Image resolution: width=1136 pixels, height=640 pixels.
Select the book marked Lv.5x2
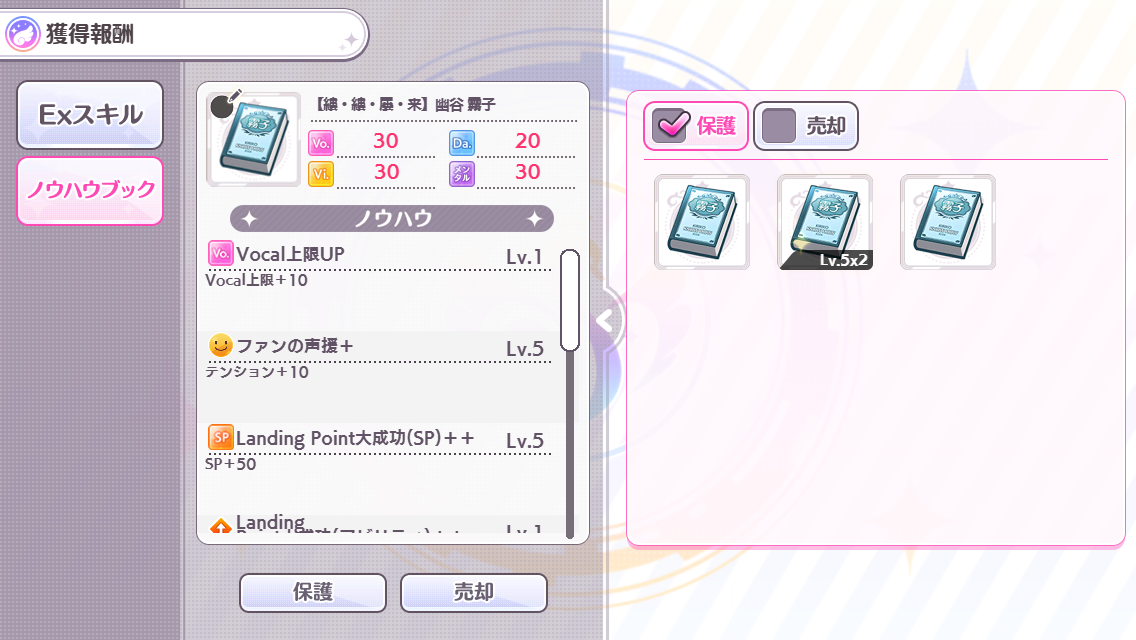tap(824, 222)
